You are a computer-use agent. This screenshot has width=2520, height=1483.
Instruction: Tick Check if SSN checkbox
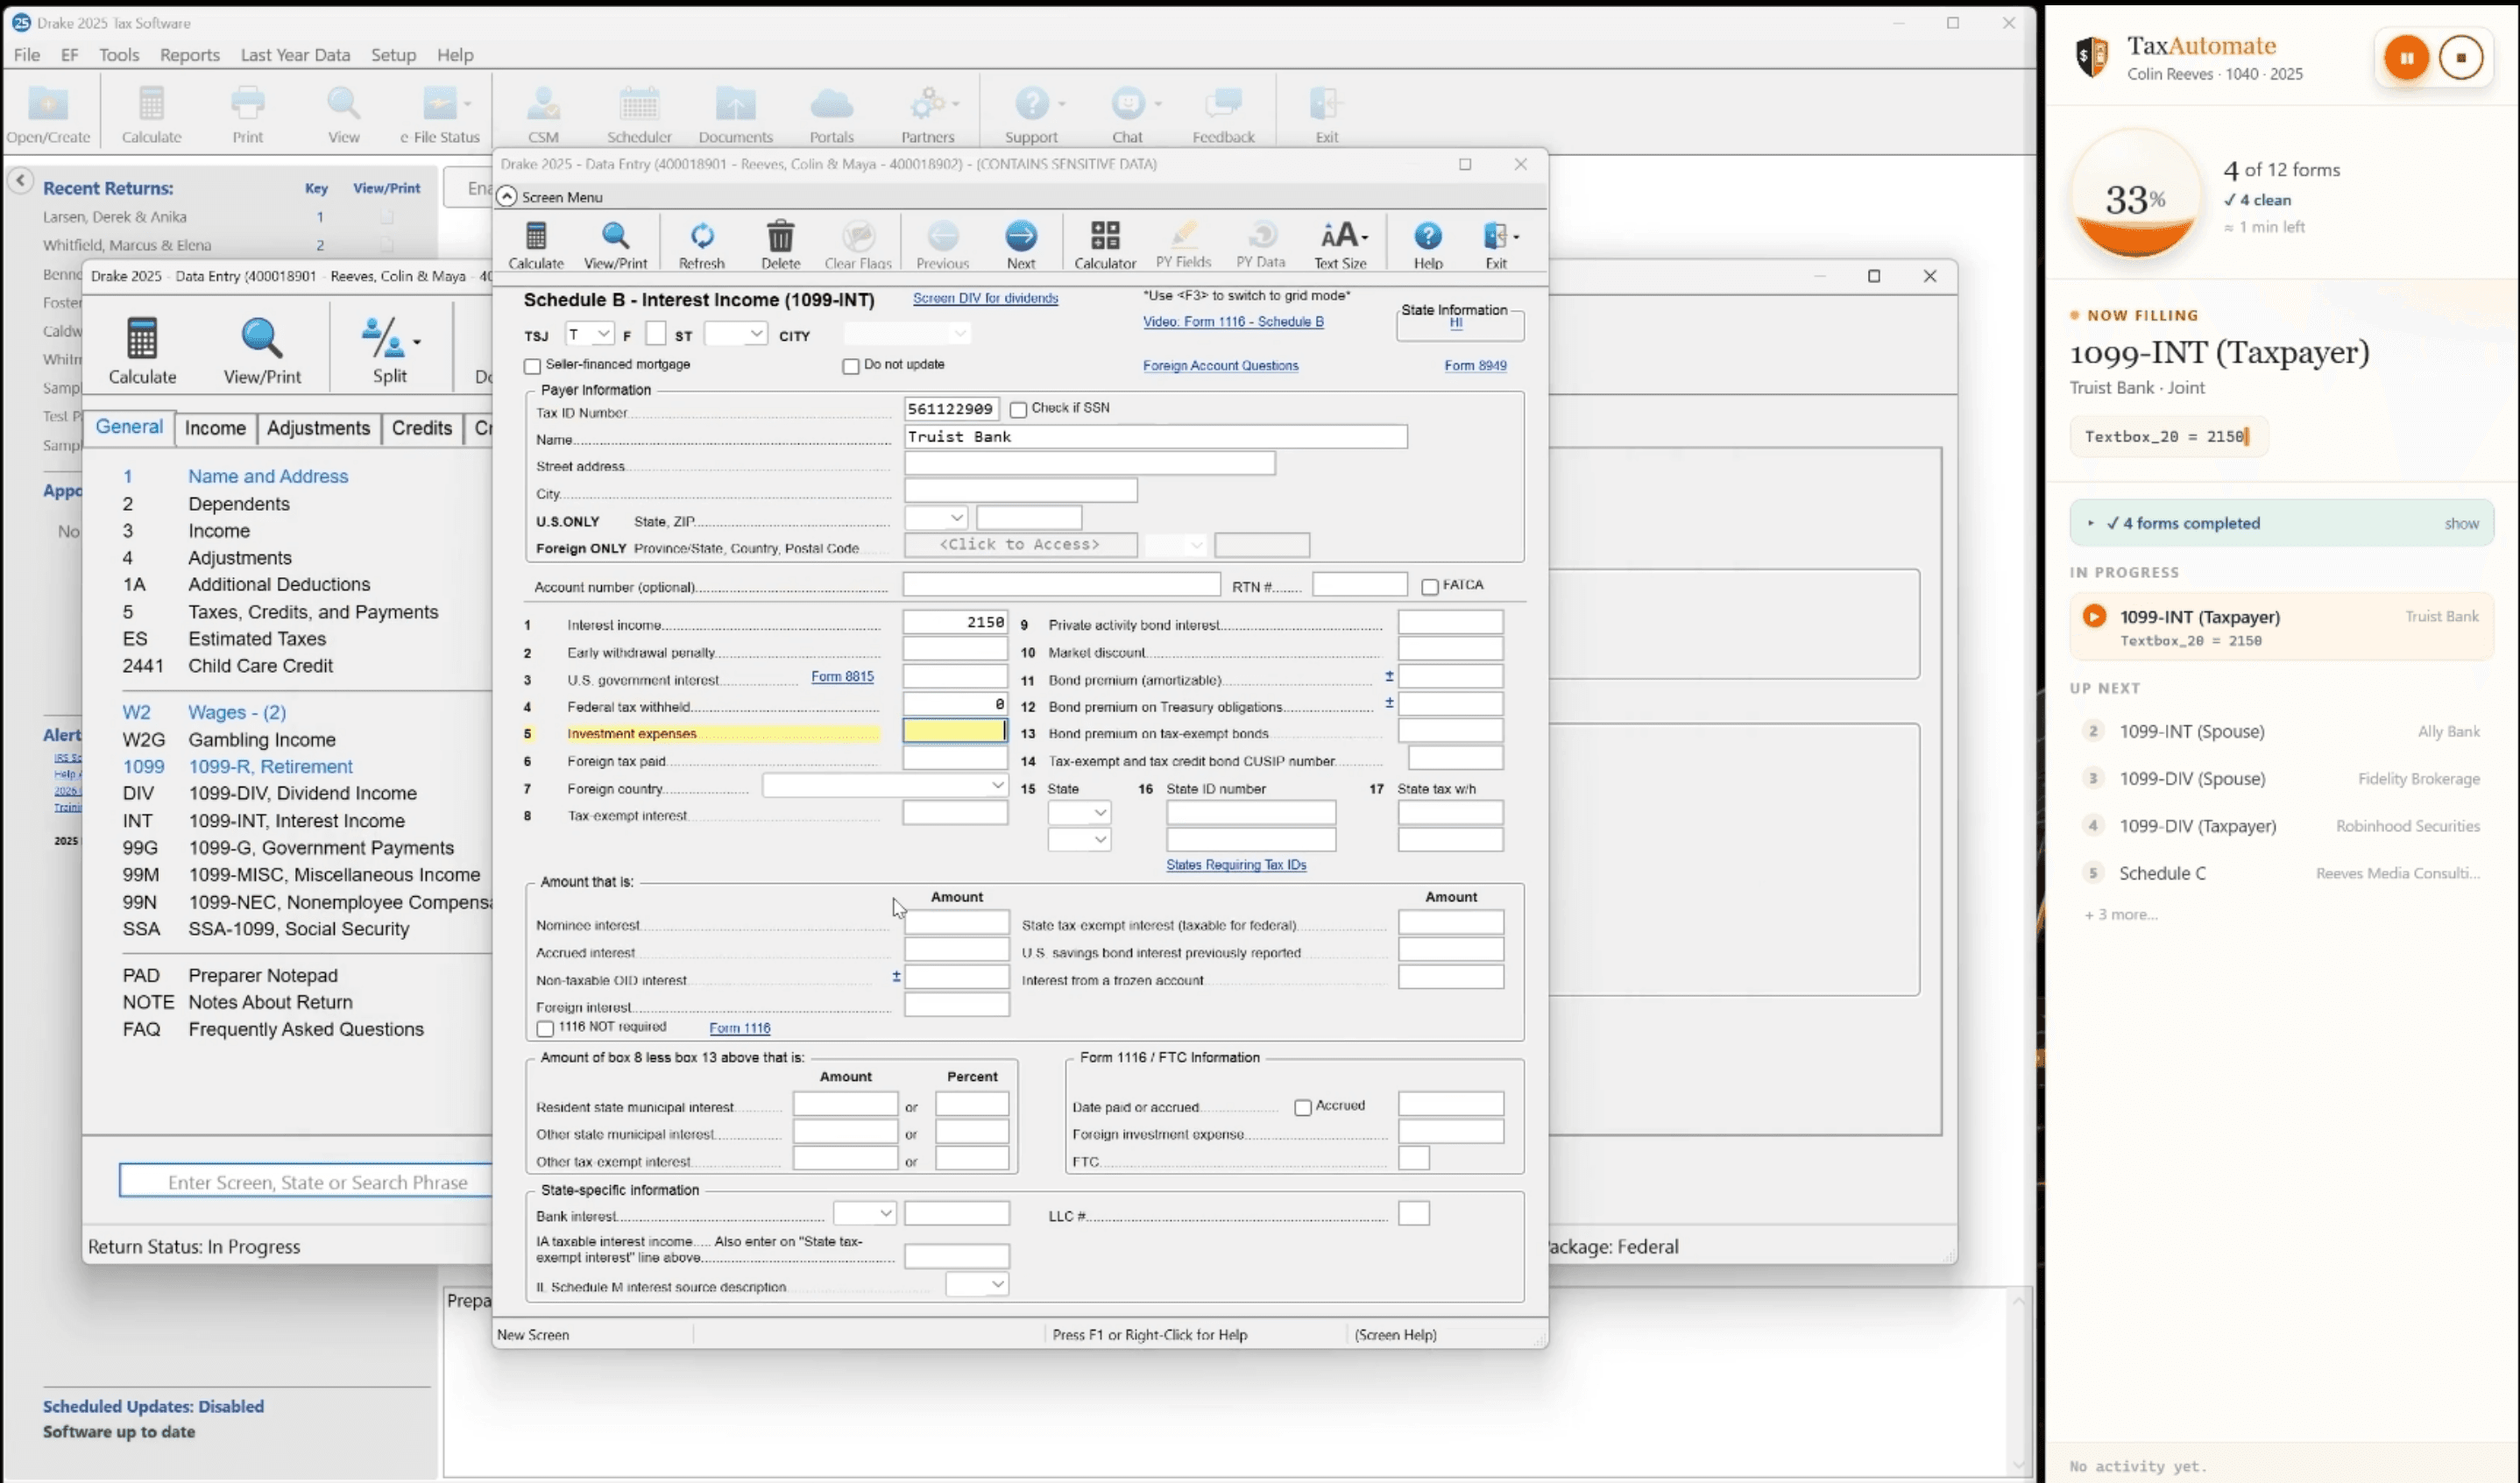1018,409
